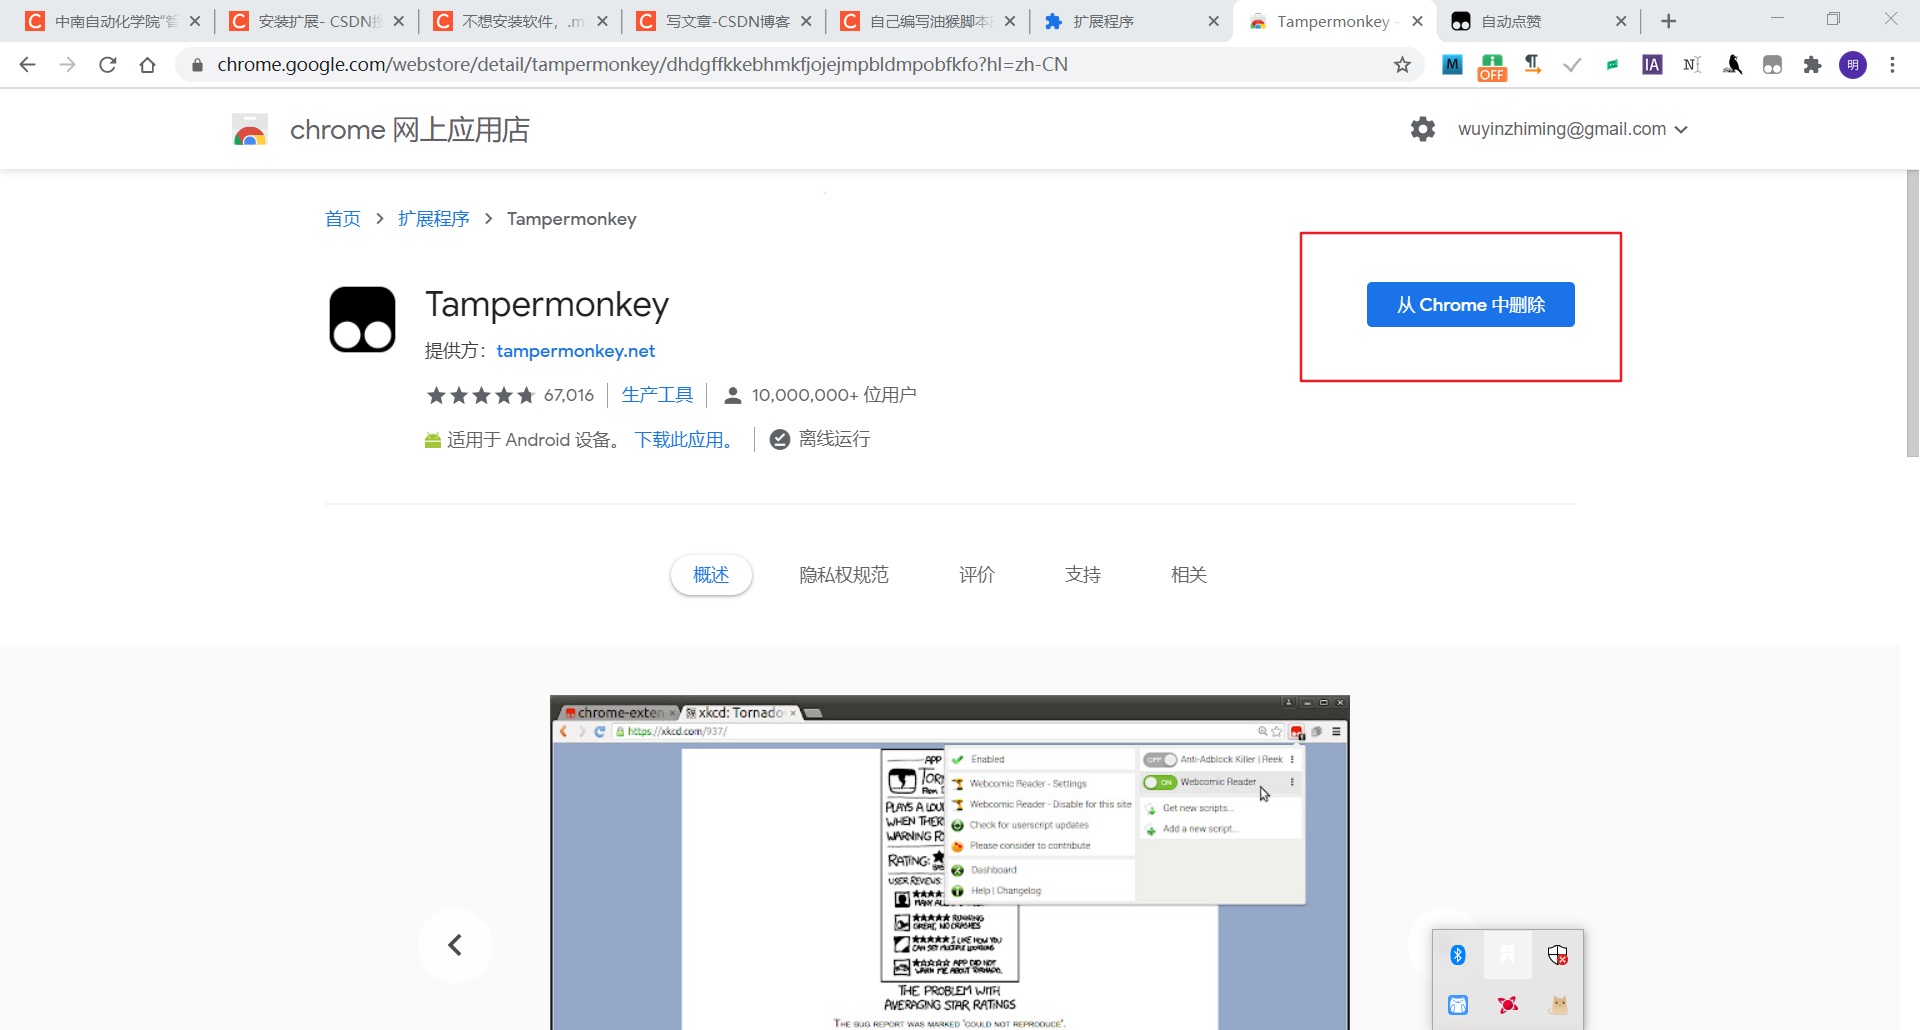Viewport: 1920px width, 1030px height.
Task: Reload the page with the refresh icon
Action: coord(108,65)
